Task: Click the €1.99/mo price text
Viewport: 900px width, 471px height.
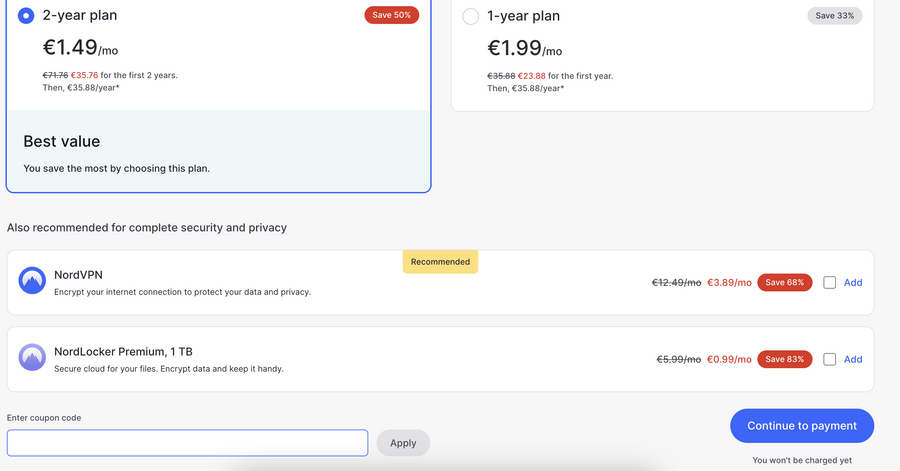Action: click(x=524, y=48)
